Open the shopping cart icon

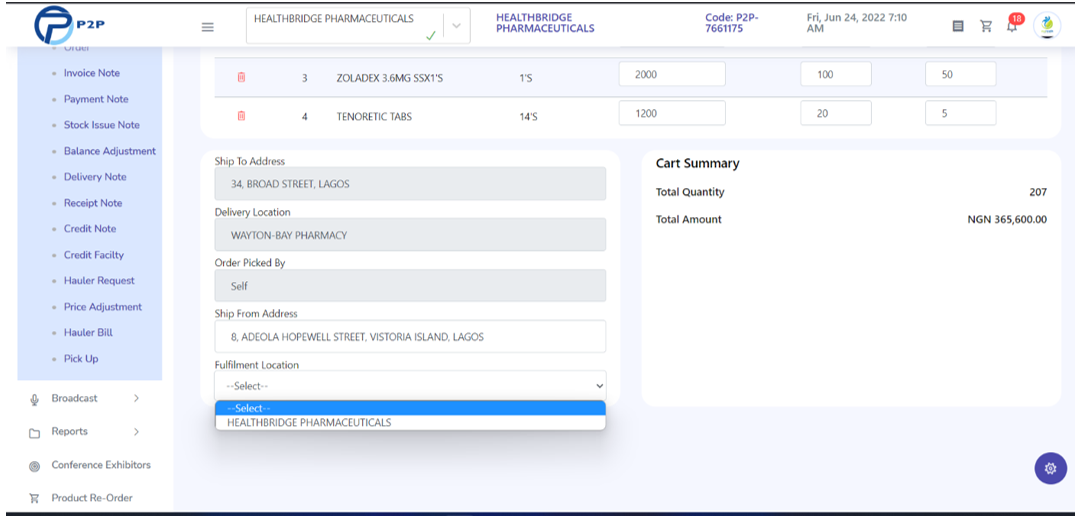tap(986, 26)
